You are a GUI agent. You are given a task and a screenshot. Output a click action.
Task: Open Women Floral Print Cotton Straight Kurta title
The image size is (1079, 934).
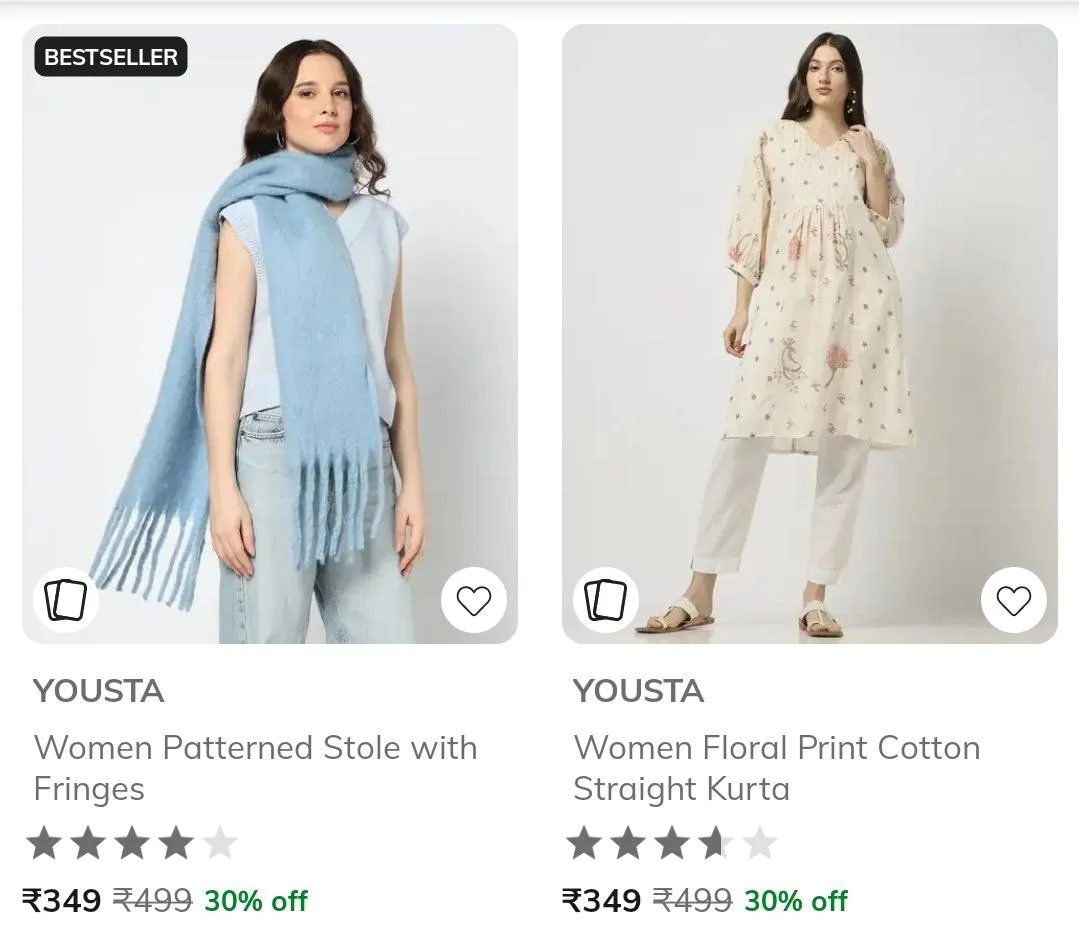(x=777, y=768)
